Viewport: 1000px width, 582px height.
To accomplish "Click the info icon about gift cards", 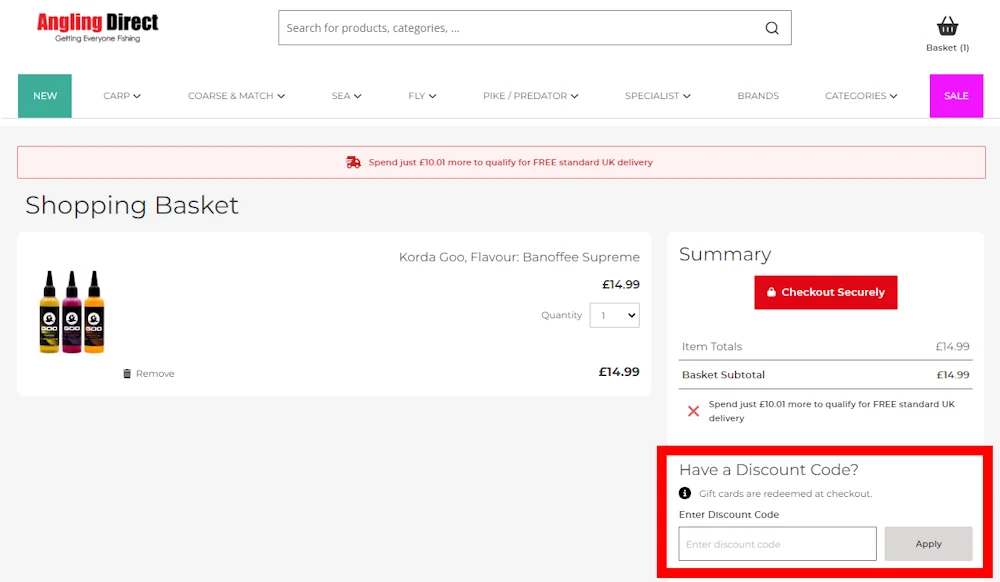I will coord(685,493).
